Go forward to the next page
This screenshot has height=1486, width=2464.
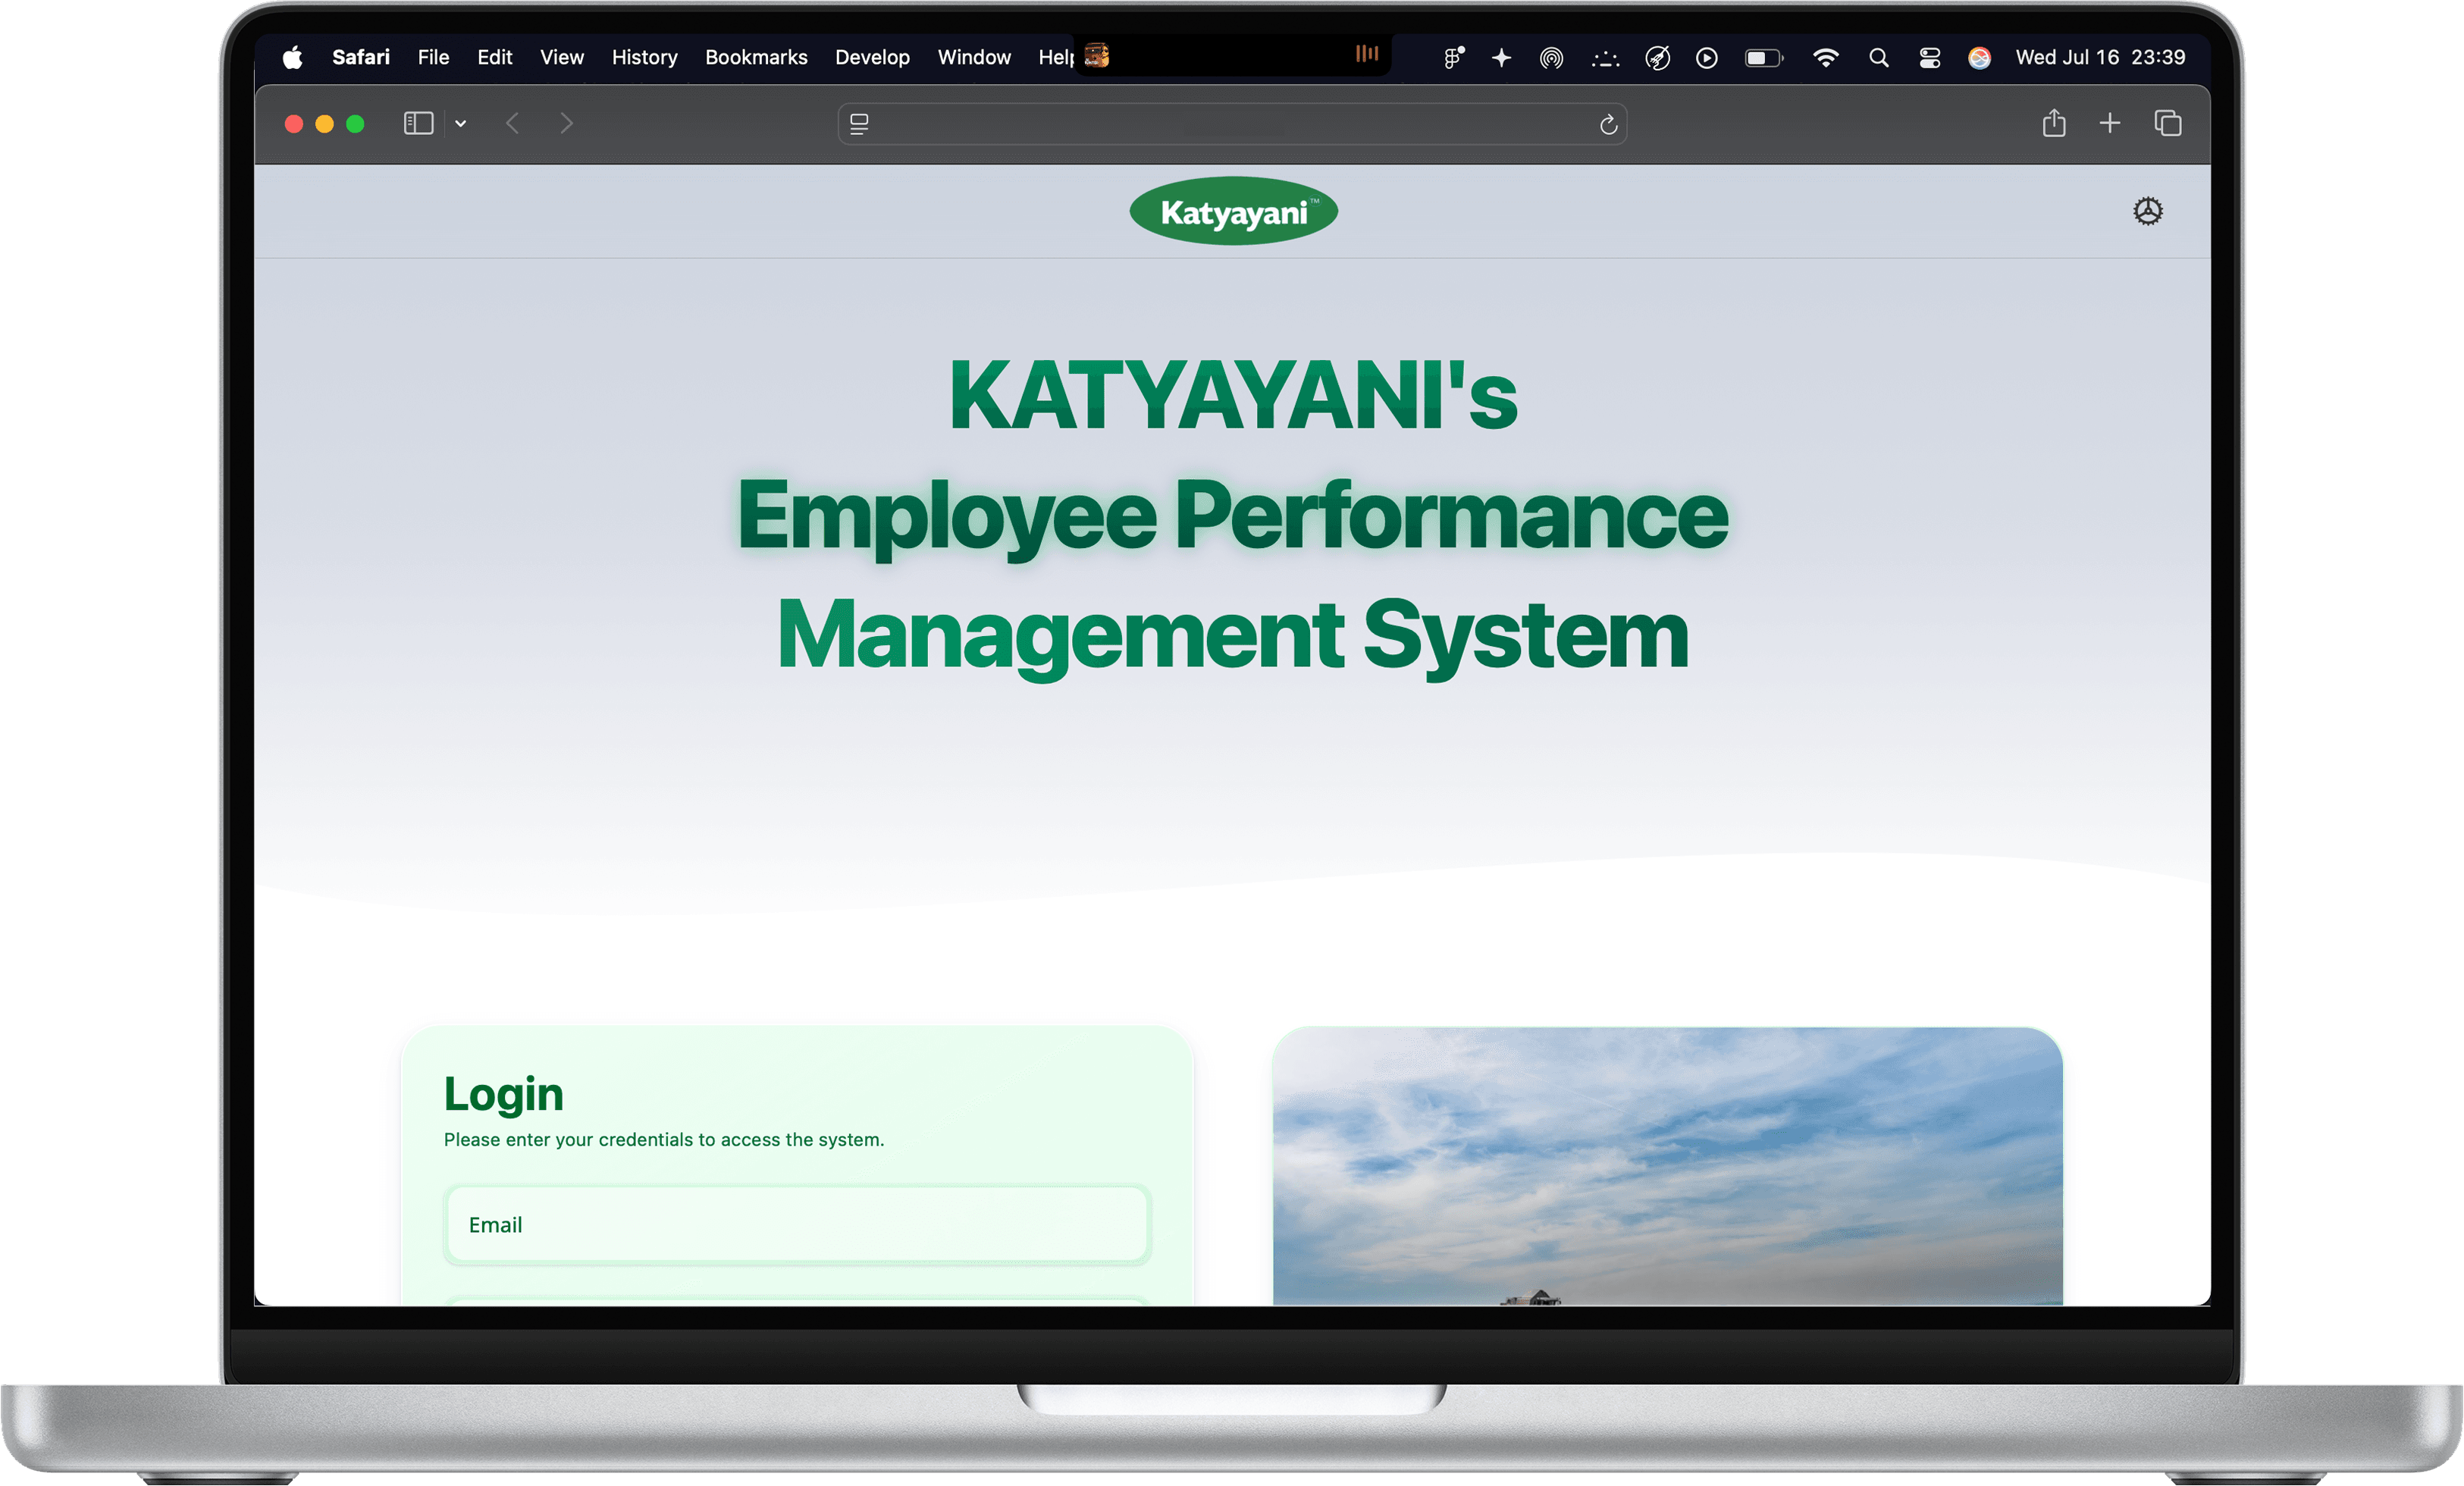[567, 123]
